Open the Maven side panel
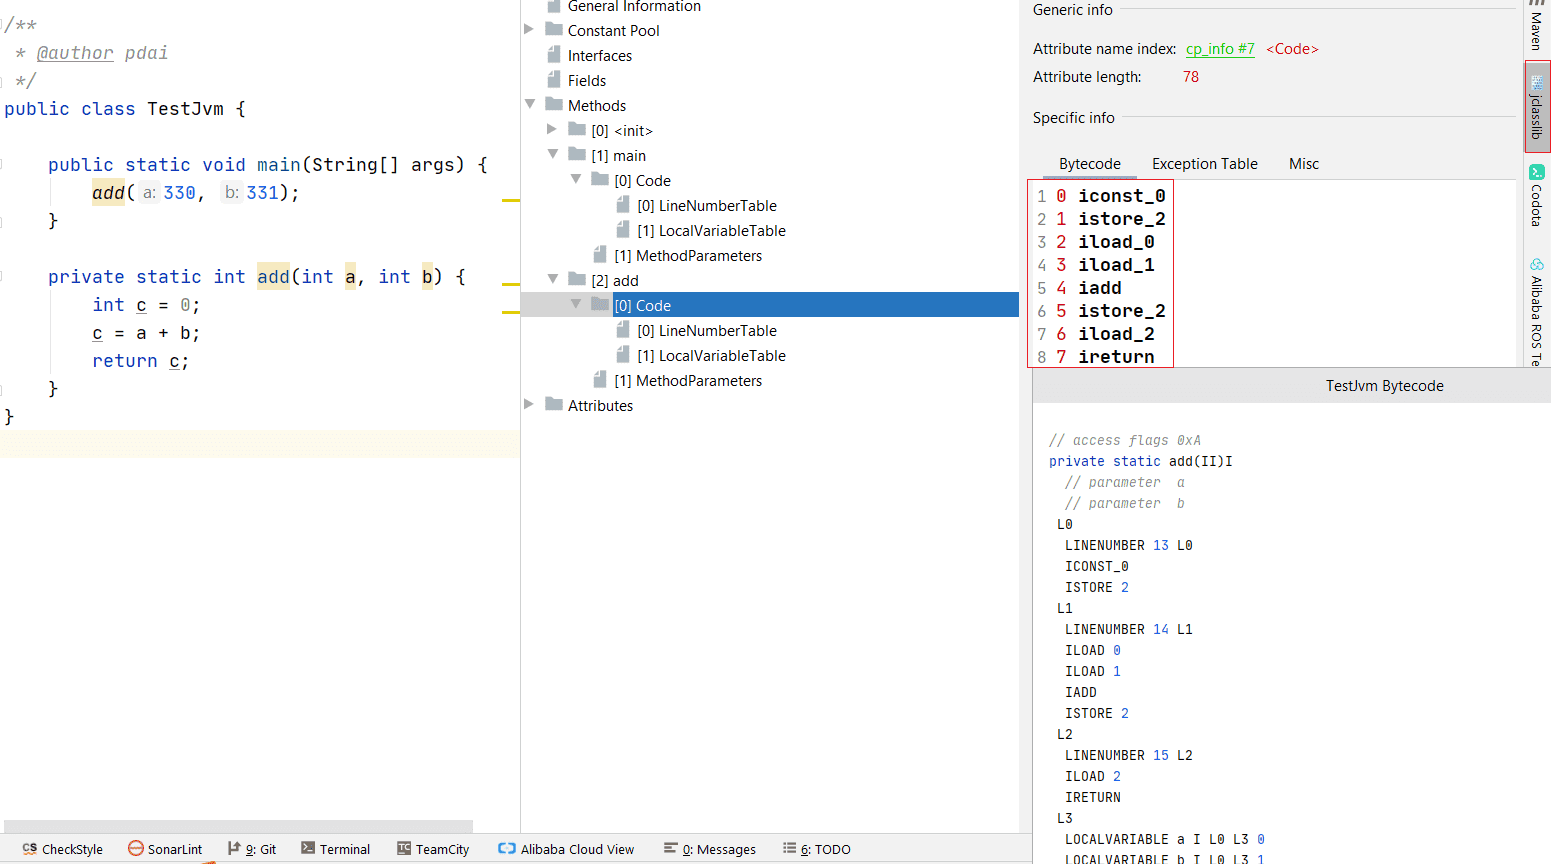Viewport: 1551px width, 864px height. coord(1537,30)
